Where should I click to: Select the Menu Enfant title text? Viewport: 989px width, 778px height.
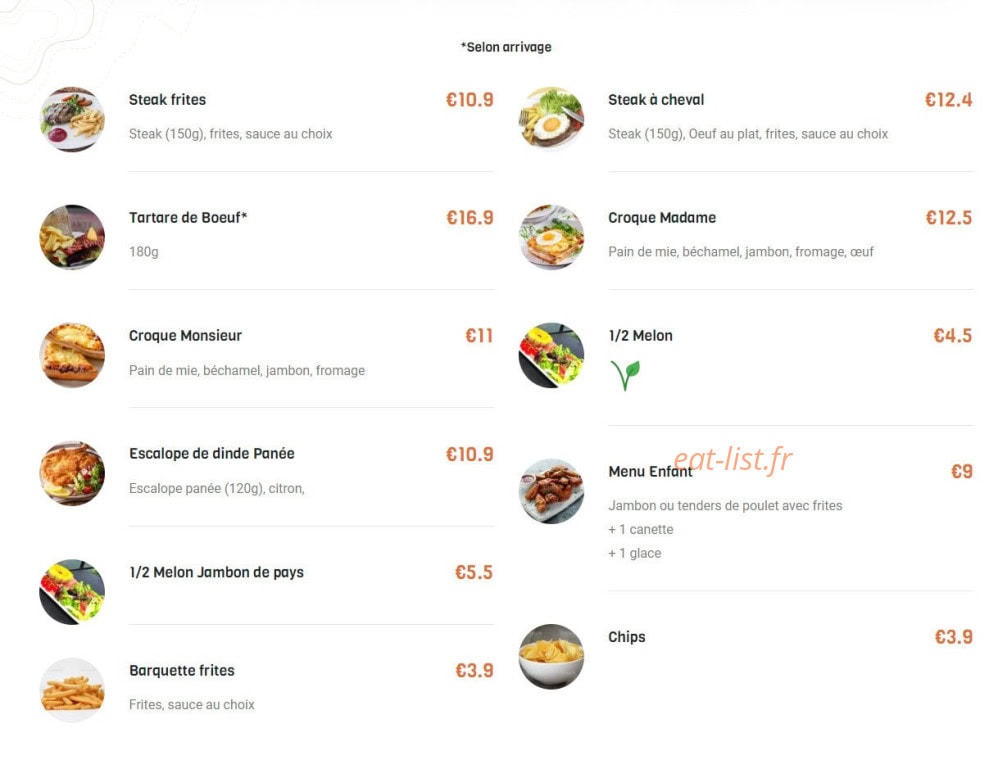(650, 471)
